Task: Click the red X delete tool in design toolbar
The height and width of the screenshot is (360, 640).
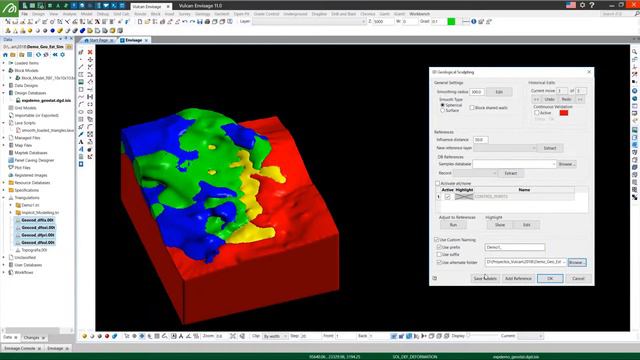Action: point(90,52)
